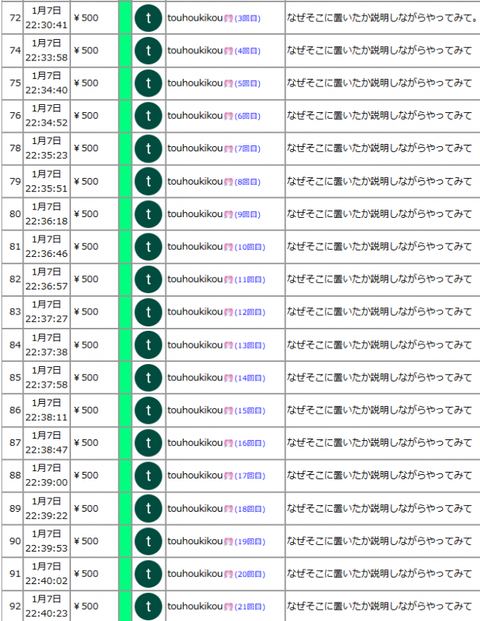The image size is (480, 621).
Task: Click touhoukikou username in row 79
Action: click(195, 181)
